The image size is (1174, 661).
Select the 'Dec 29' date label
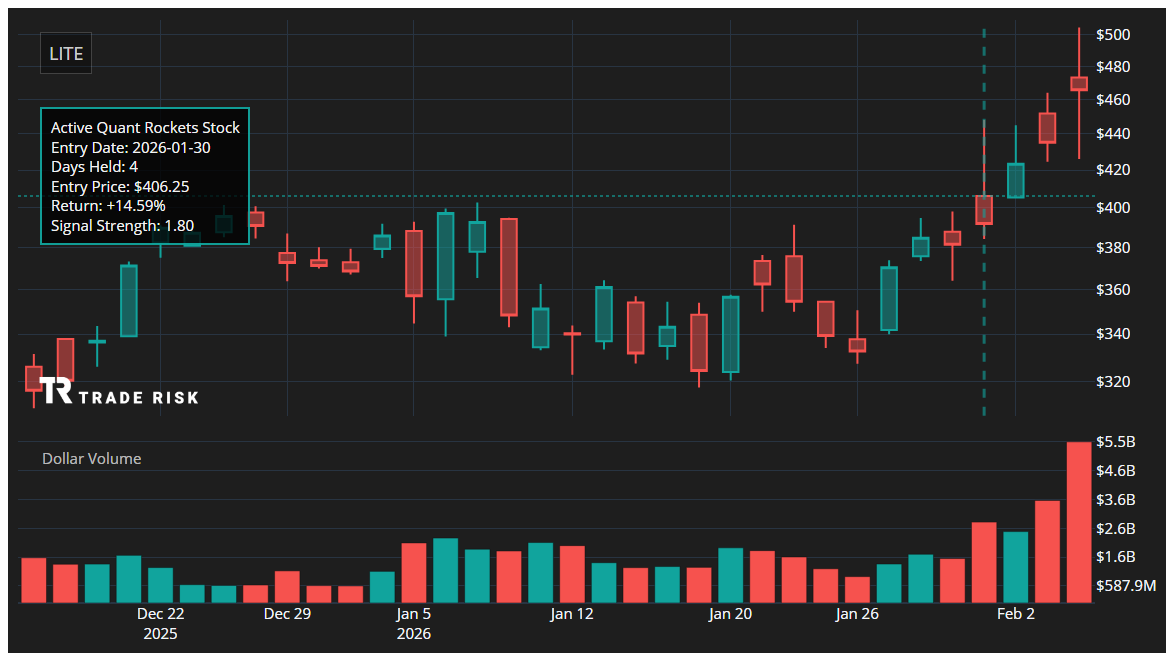pos(288,614)
